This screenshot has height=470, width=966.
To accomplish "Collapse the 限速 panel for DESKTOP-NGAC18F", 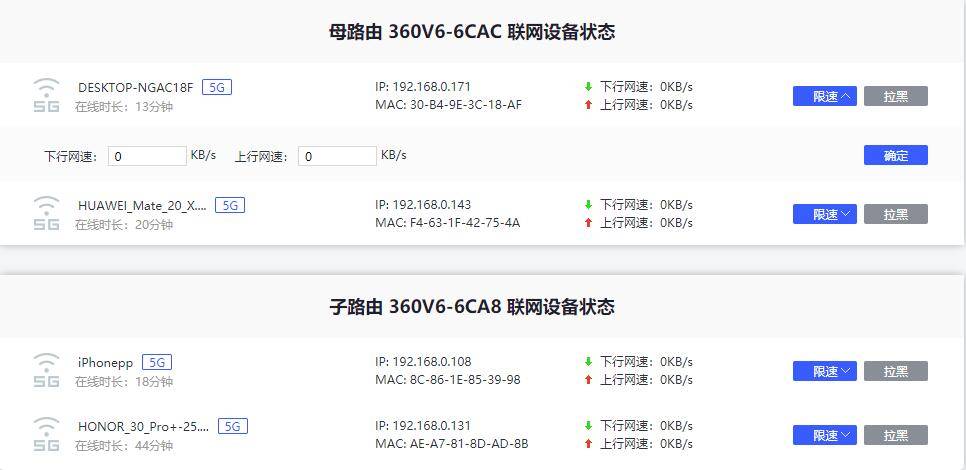I will tap(824, 96).
